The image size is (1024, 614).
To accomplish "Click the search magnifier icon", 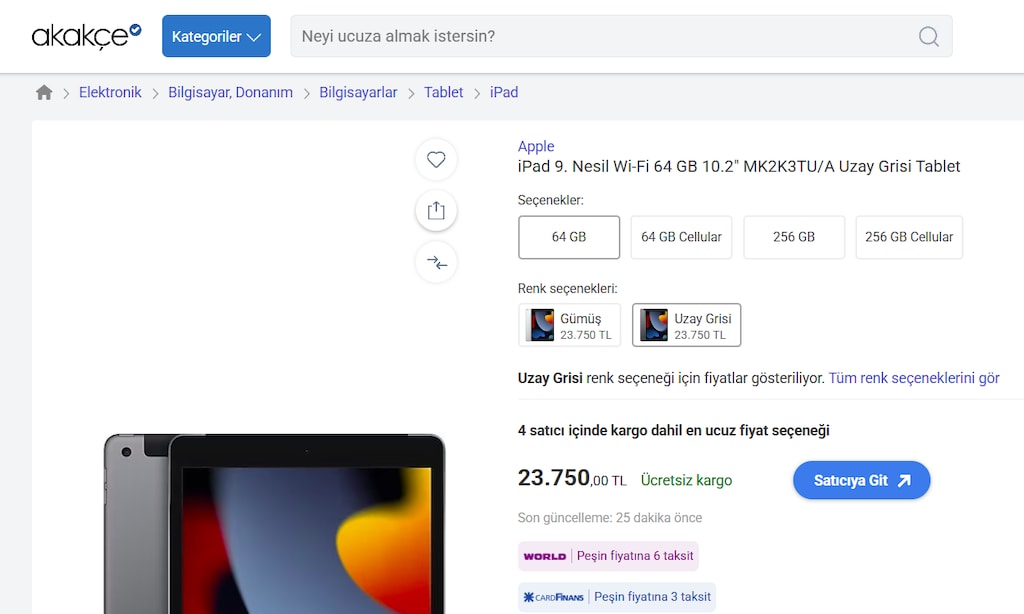I will click(x=929, y=36).
